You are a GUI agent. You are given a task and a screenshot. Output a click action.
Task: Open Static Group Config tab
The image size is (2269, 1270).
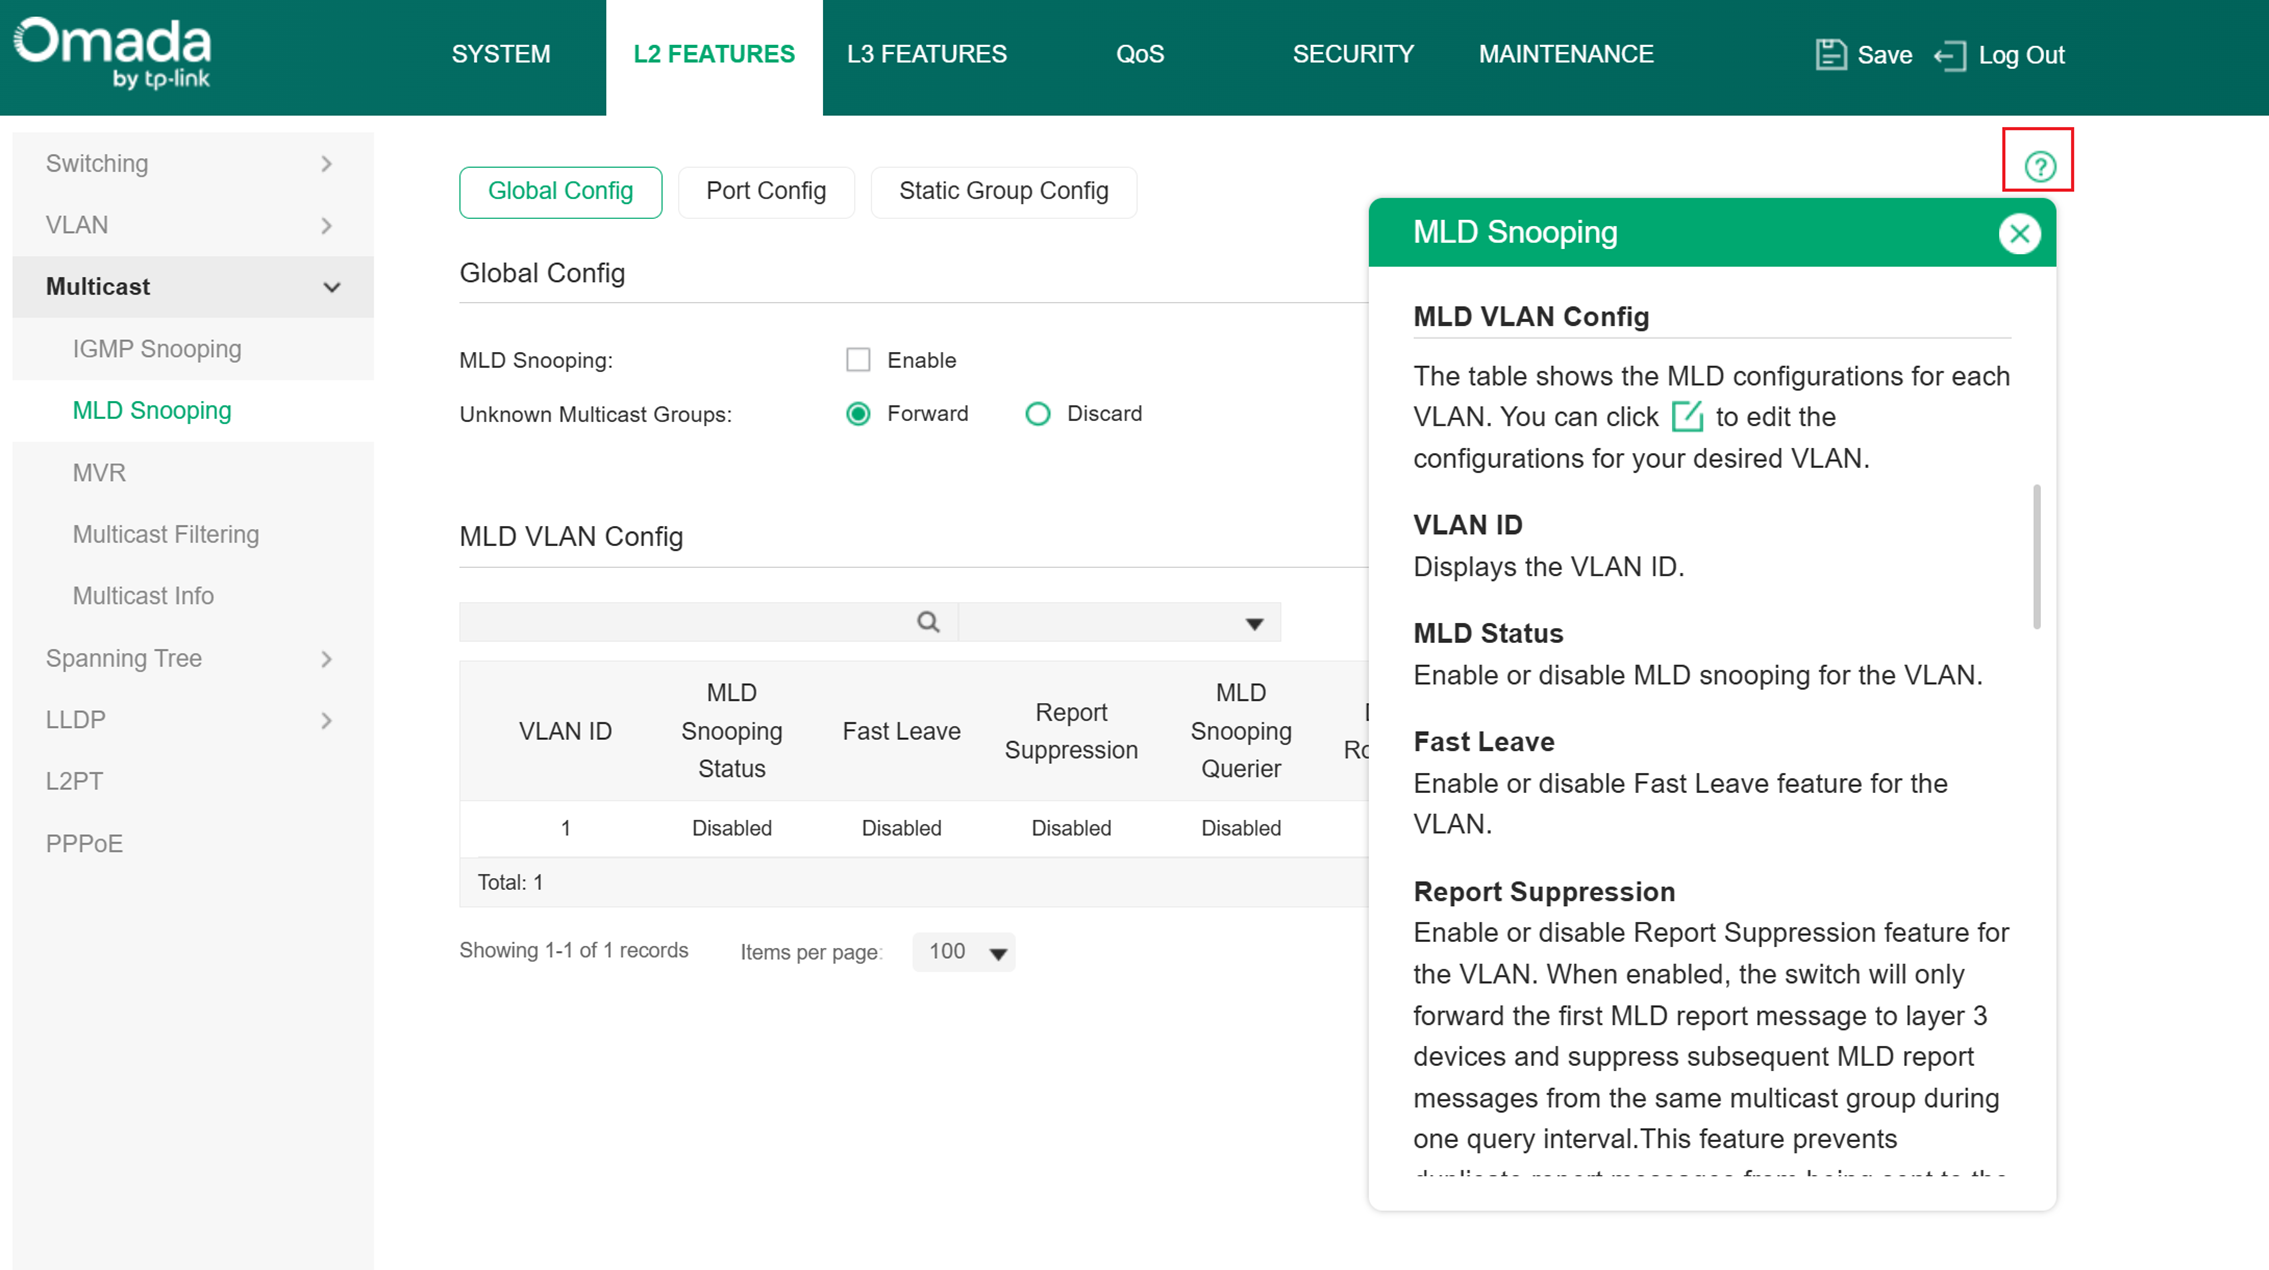pyautogui.click(x=1003, y=192)
